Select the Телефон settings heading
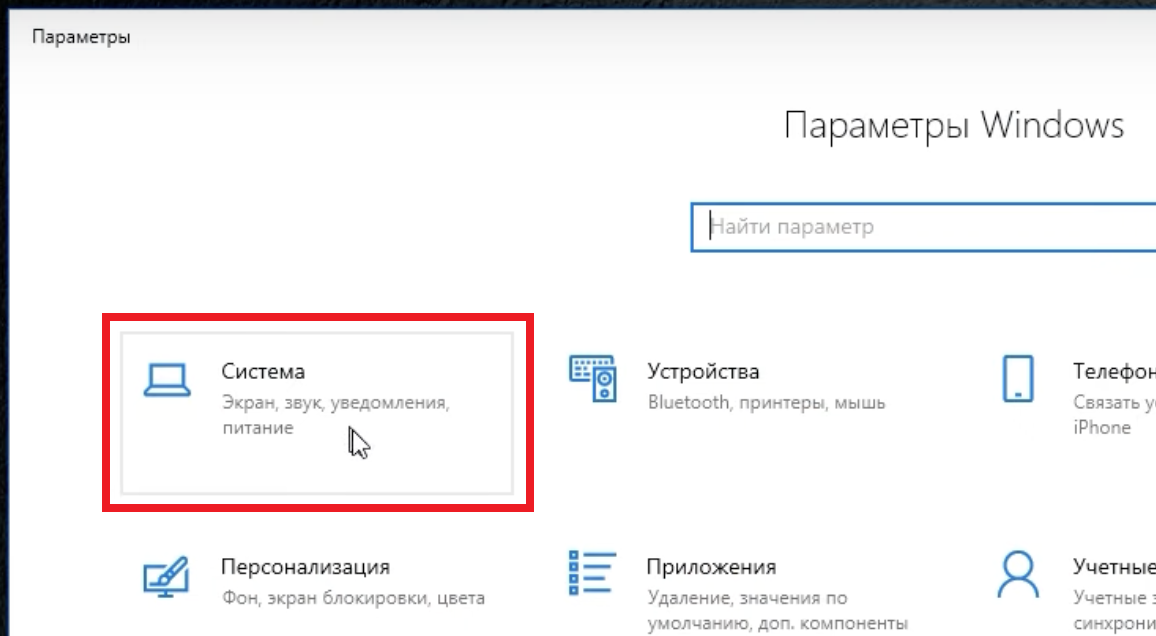This screenshot has width=1156, height=636. (x=1114, y=371)
